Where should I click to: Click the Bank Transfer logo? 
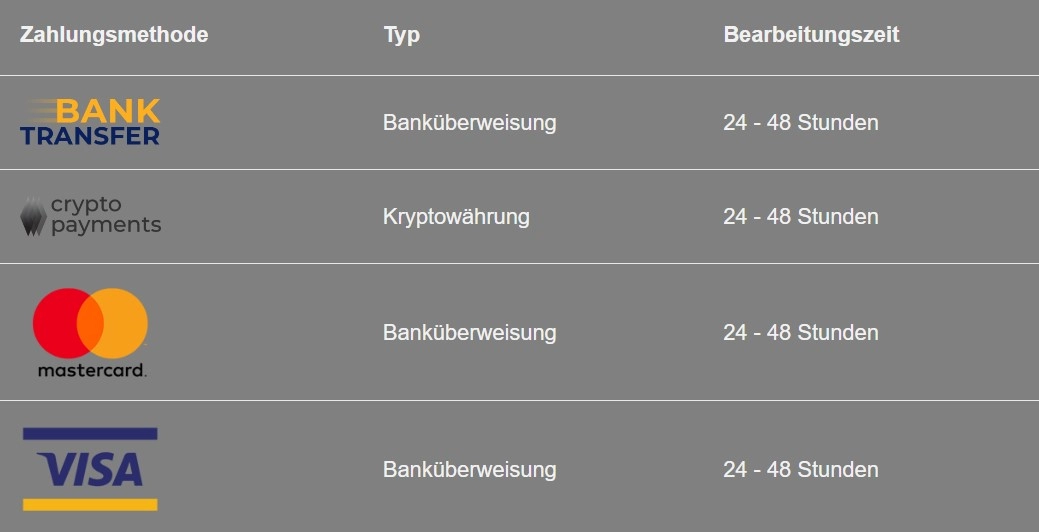pyautogui.click(x=90, y=122)
